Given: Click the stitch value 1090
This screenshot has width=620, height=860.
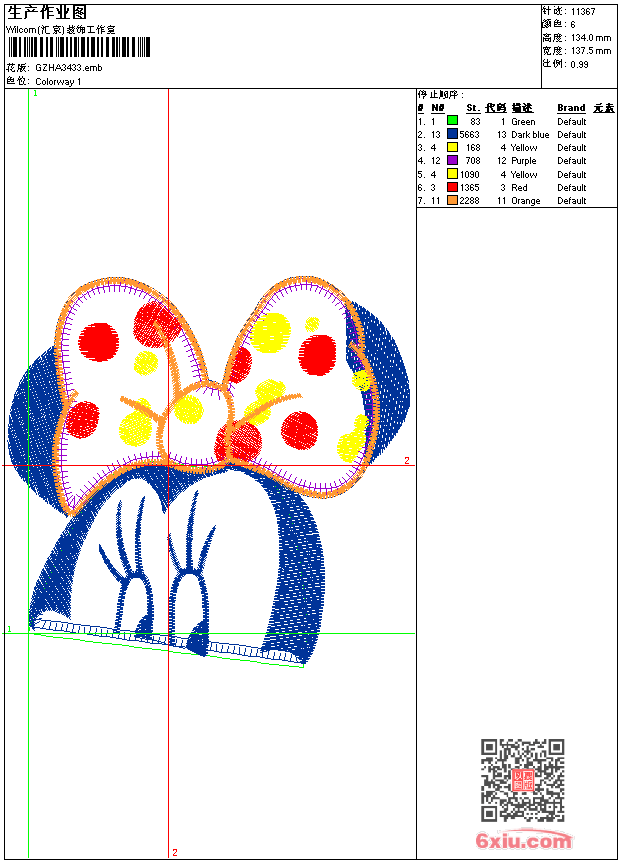Looking at the screenshot, I should click(470, 174).
